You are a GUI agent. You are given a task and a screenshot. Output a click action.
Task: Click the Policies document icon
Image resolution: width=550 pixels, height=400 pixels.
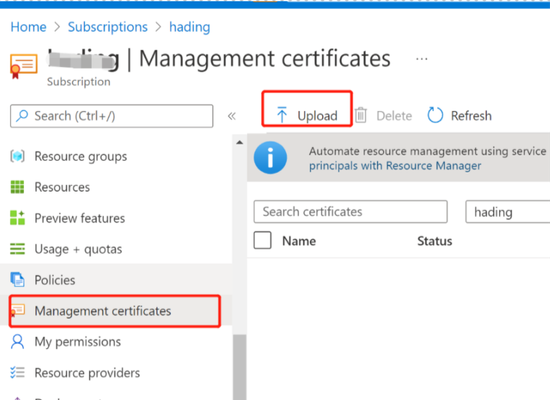(18, 280)
